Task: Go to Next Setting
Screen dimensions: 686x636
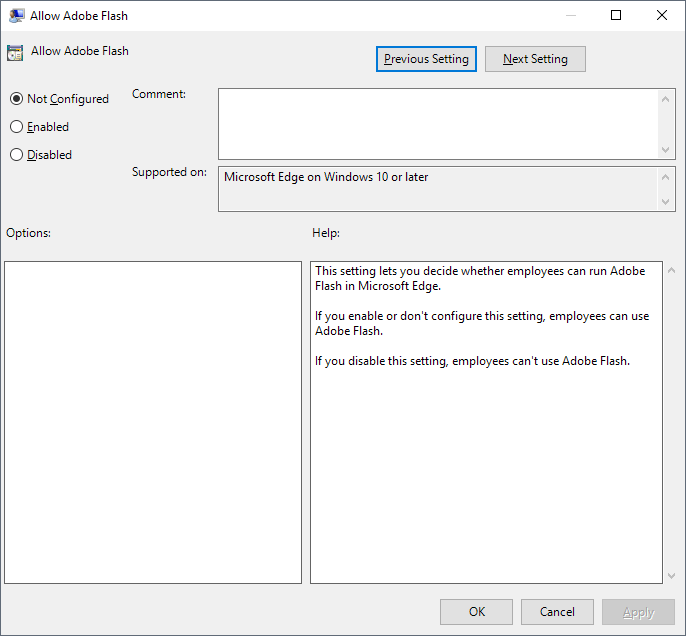Action: [535, 59]
